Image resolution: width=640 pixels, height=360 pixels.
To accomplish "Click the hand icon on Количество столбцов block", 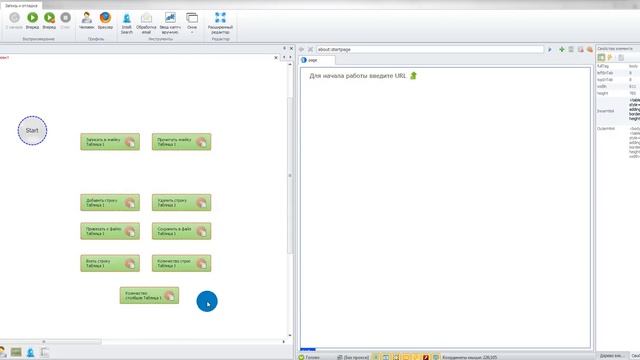I will pyautogui.click(x=169, y=296).
